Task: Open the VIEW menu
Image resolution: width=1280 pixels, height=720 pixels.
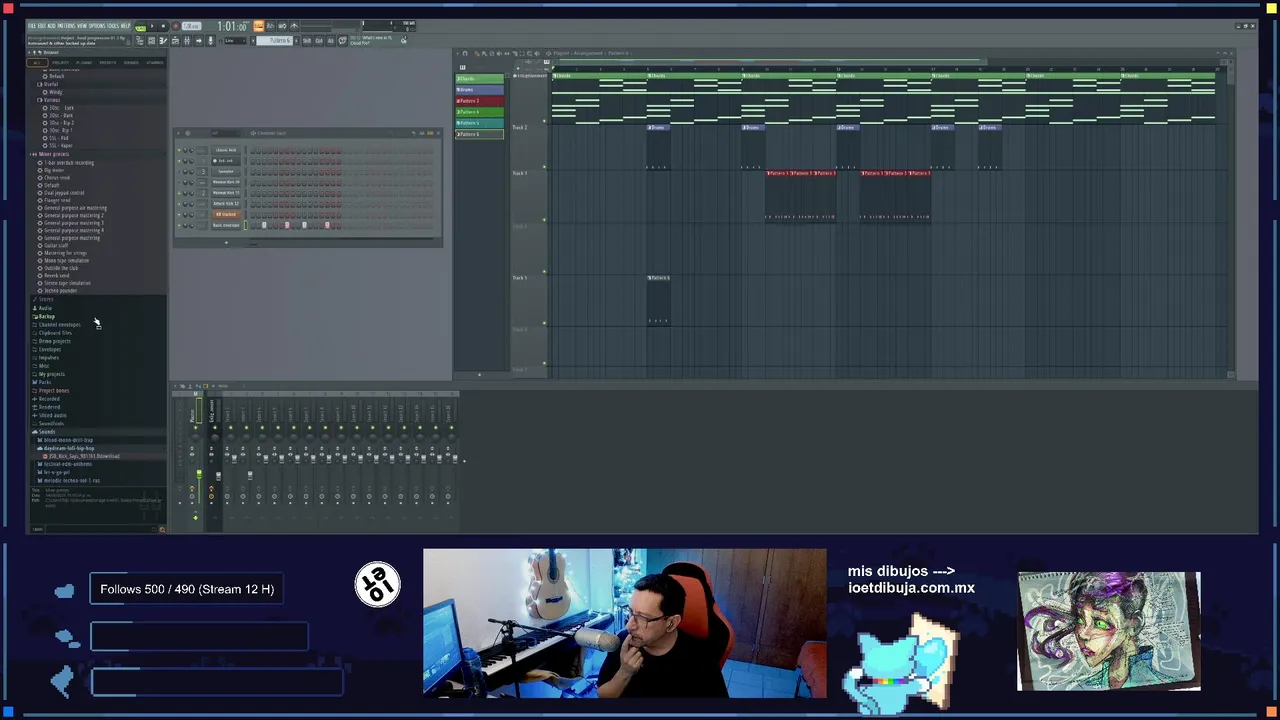Action: (x=82, y=26)
